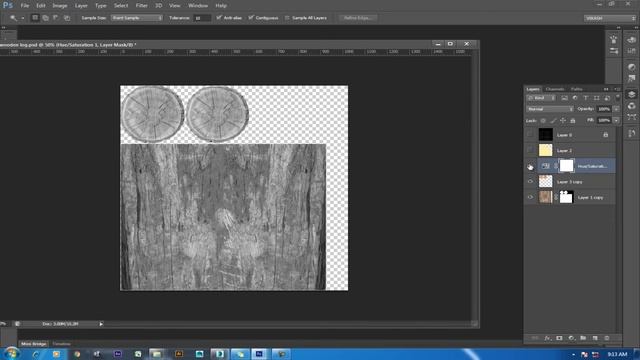Hide the Hue/Saturation adjustment layer
640x360 pixels.
pos(530,166)
